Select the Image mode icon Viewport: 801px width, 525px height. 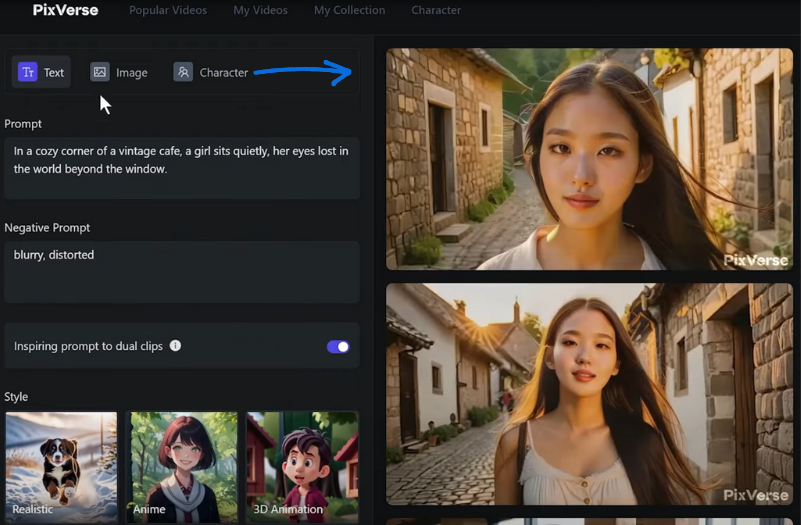pos(100,72)
